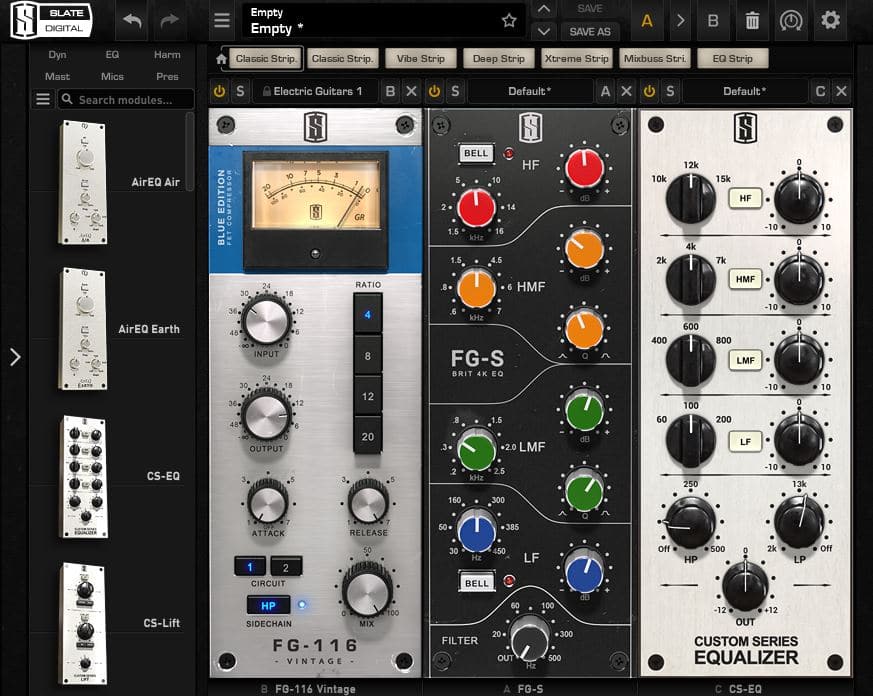Bypass FG-116 with its power button

click(219, 91)
